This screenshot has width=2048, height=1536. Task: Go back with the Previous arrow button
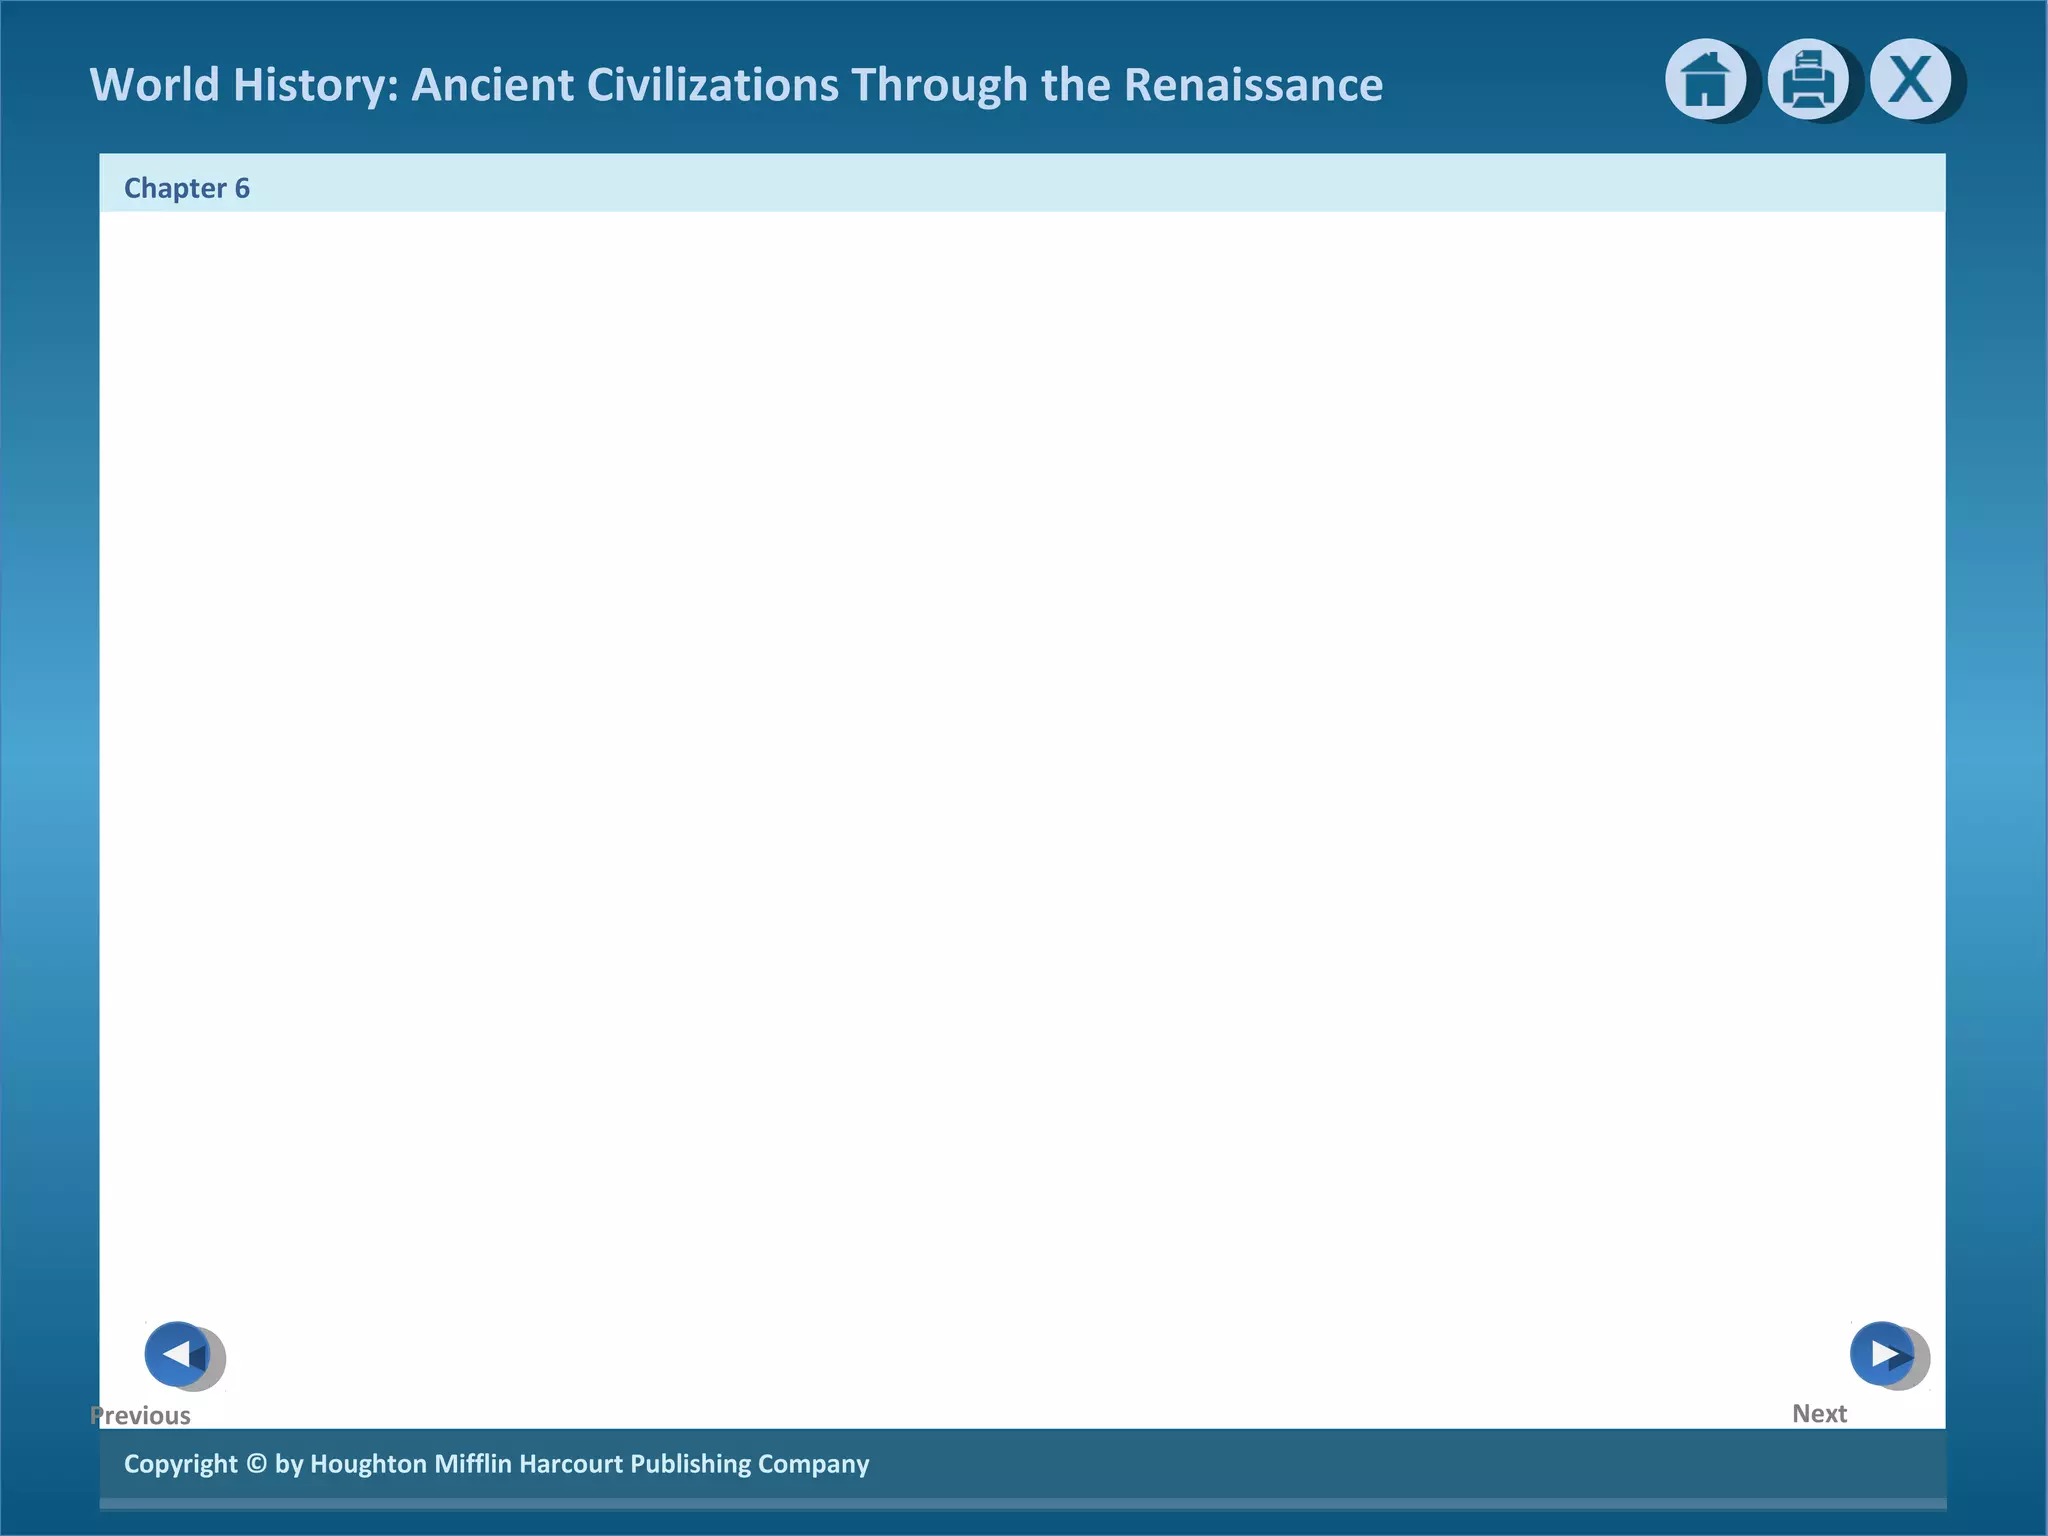click(178, 1354)
